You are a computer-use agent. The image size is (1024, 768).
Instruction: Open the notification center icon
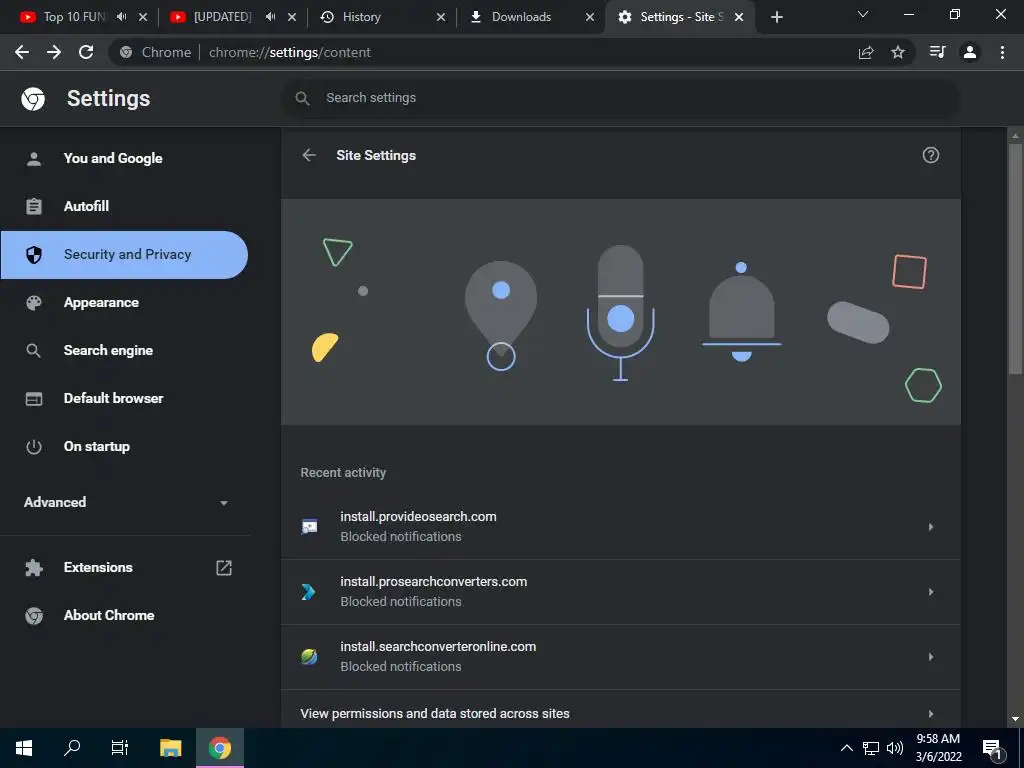[x=992, y=749]
